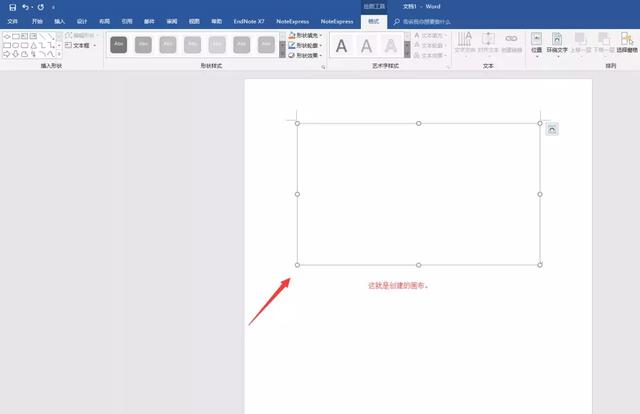
Task: Switch to the 插入 (Insert) tab
Action: (x=60, y=21)
